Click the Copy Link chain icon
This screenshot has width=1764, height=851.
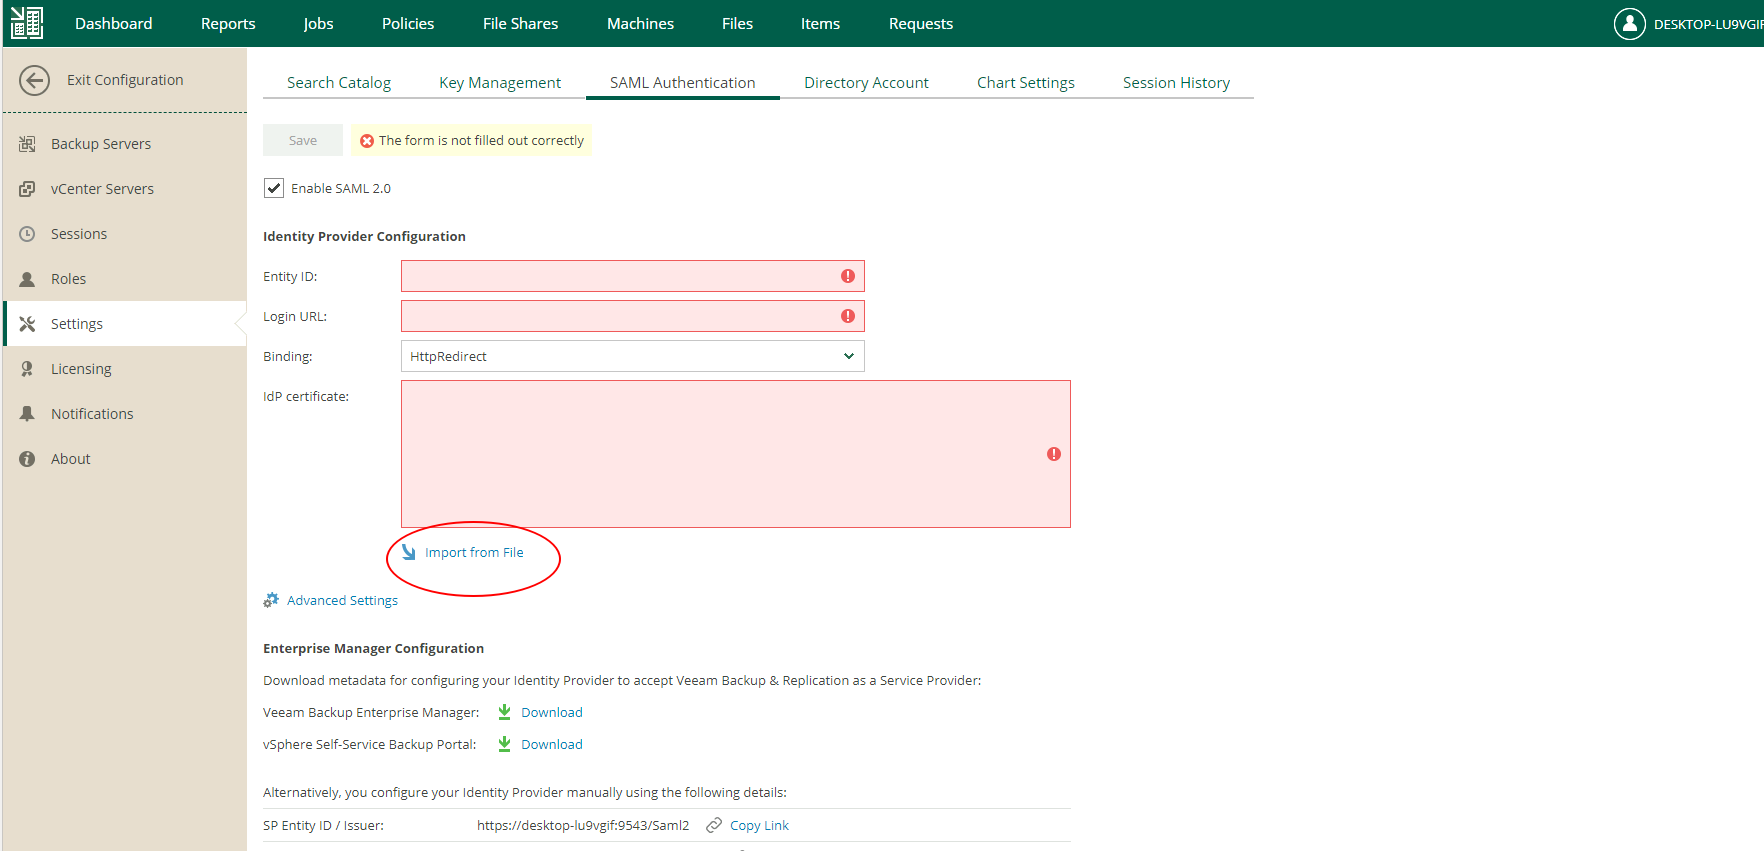714,825
